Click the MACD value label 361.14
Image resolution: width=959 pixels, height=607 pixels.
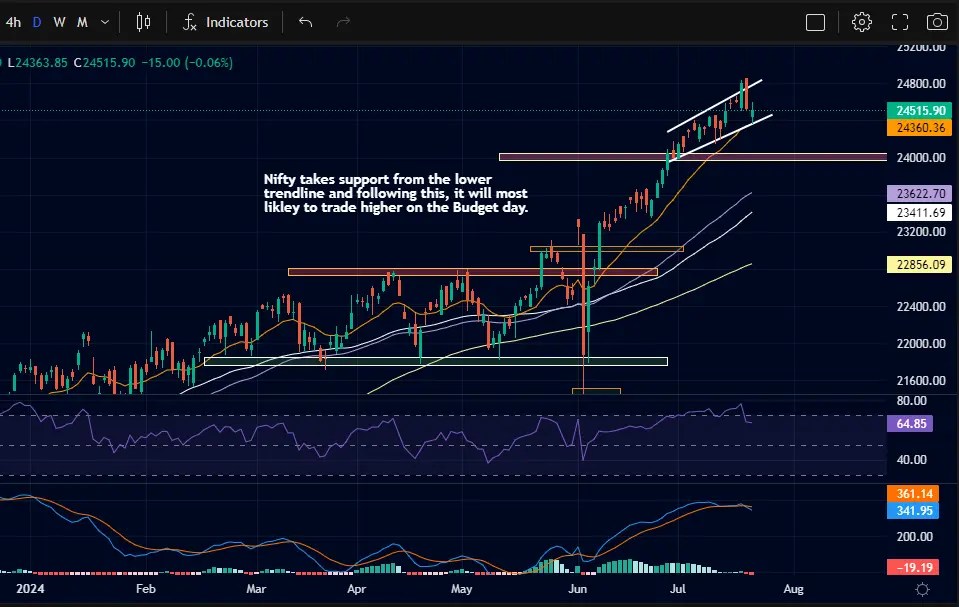913,493
